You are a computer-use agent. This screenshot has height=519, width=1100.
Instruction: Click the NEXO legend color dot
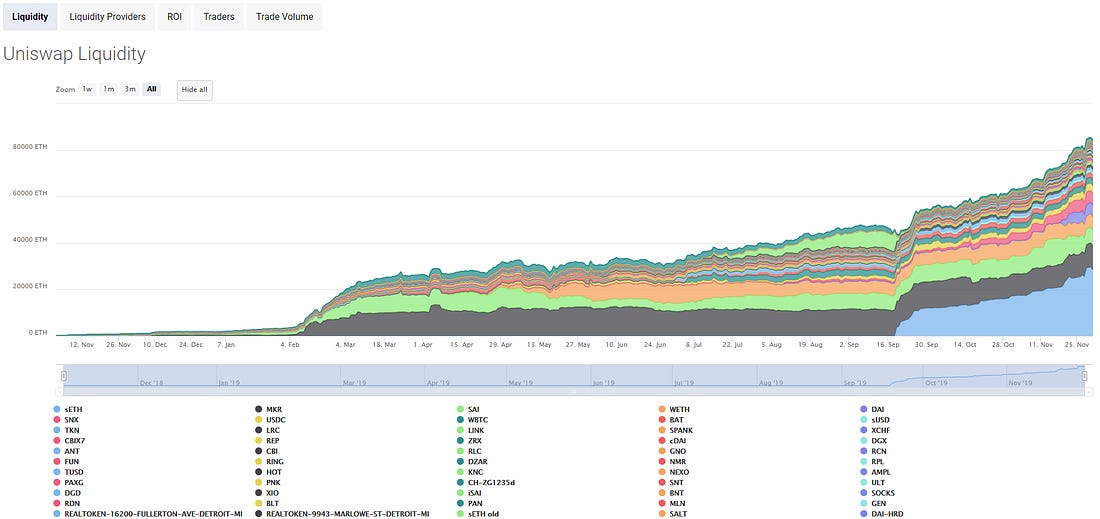coord(662,472)
